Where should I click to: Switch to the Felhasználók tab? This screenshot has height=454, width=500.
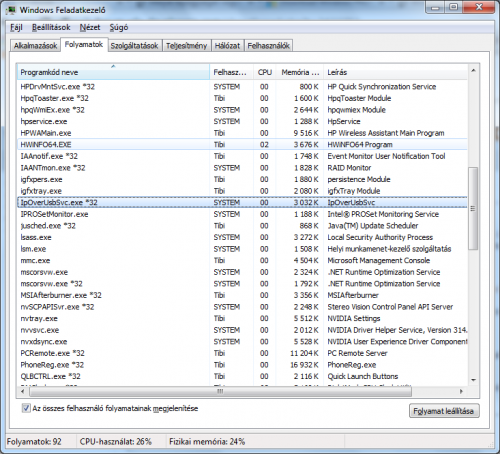coord(268,46)
